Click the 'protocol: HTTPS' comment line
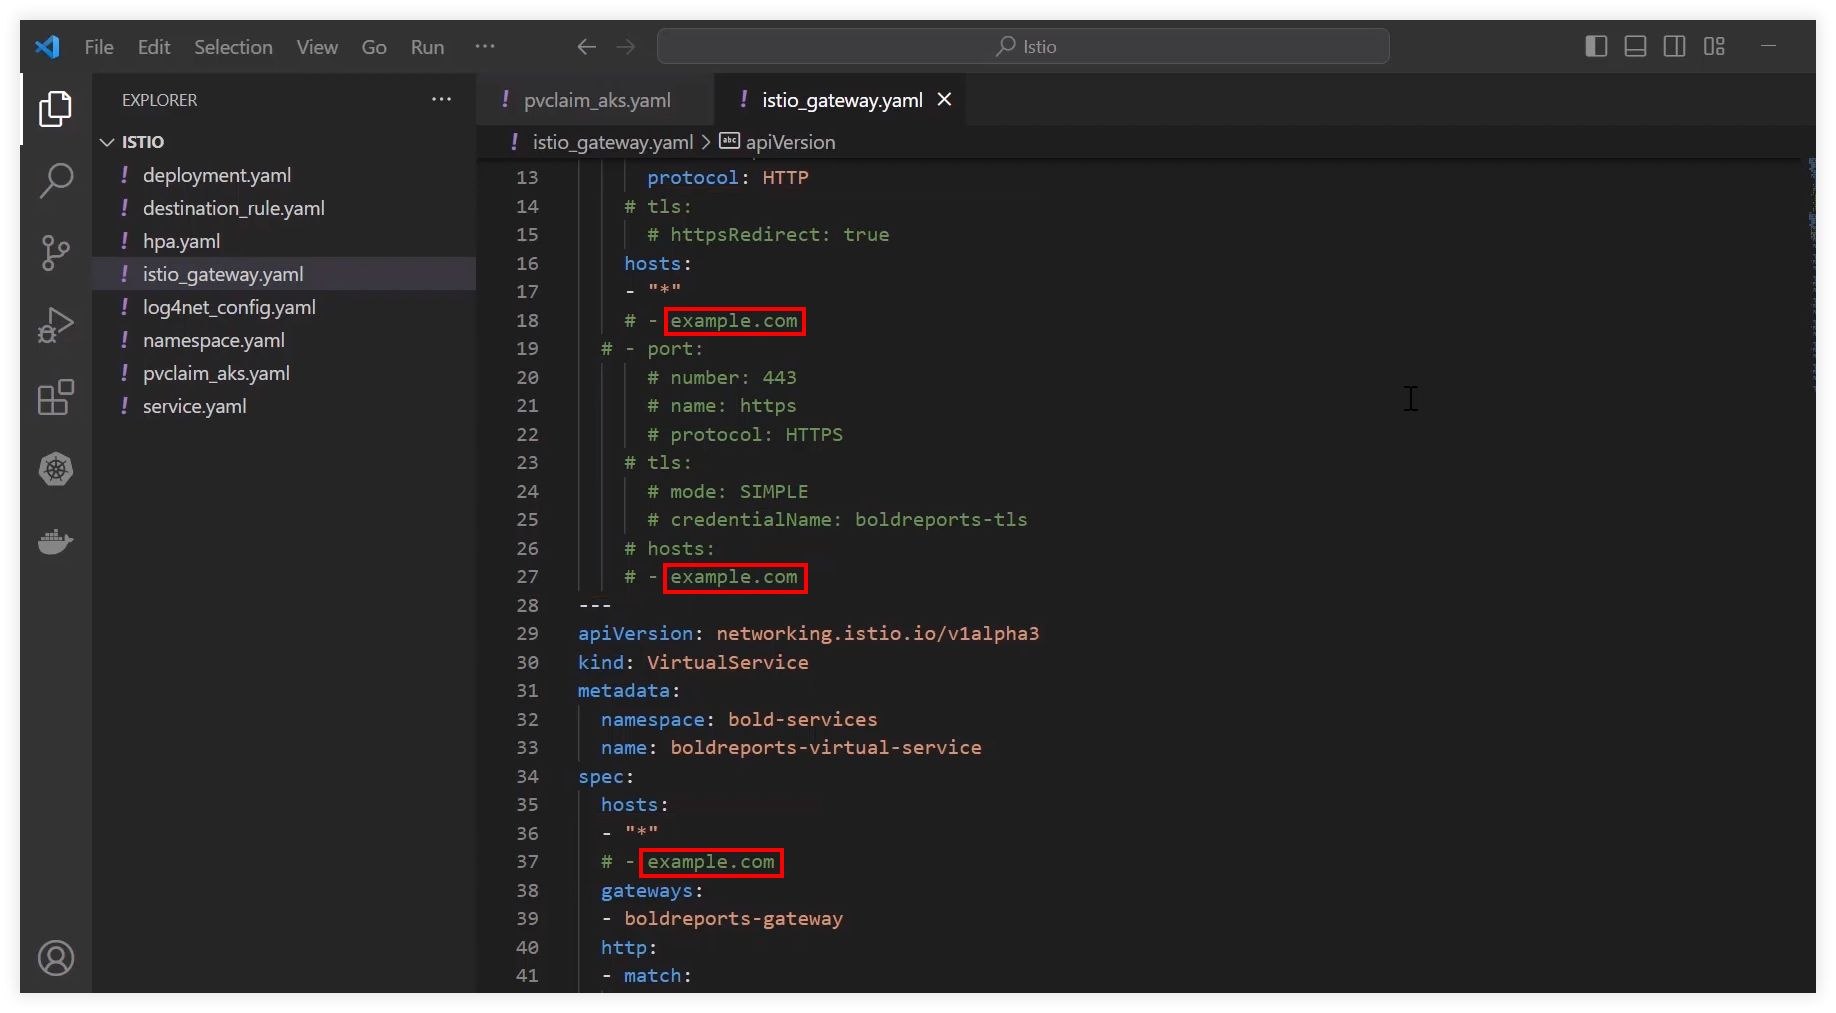This screenshot has width=1836, height=1013. click(x=745, y=434)
